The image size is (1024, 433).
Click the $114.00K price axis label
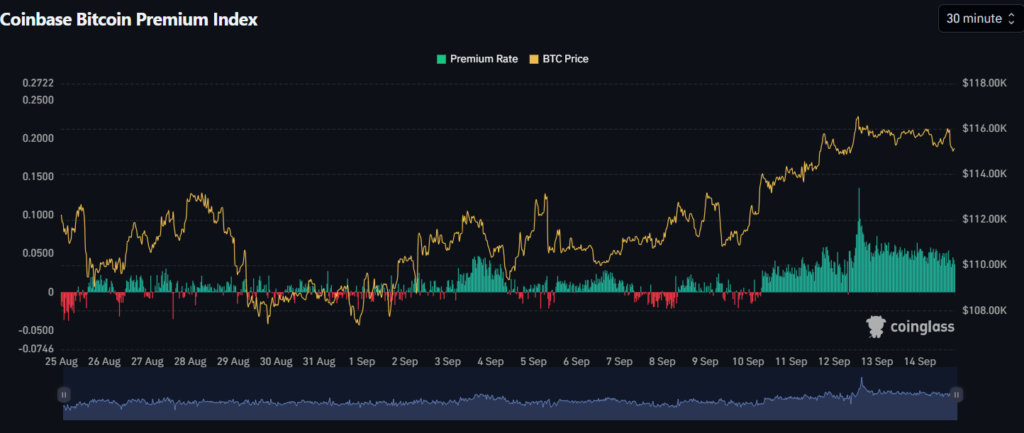tap(985, 174)
